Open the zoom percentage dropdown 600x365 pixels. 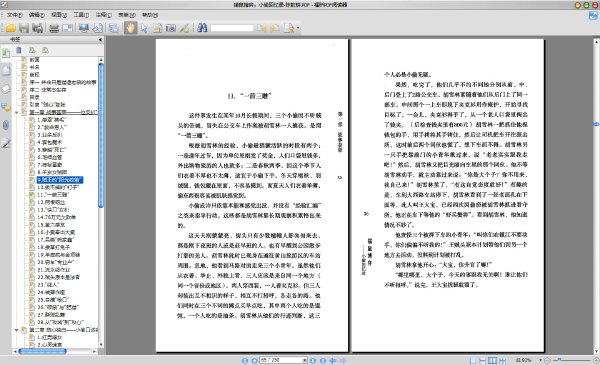pos(540,360)
